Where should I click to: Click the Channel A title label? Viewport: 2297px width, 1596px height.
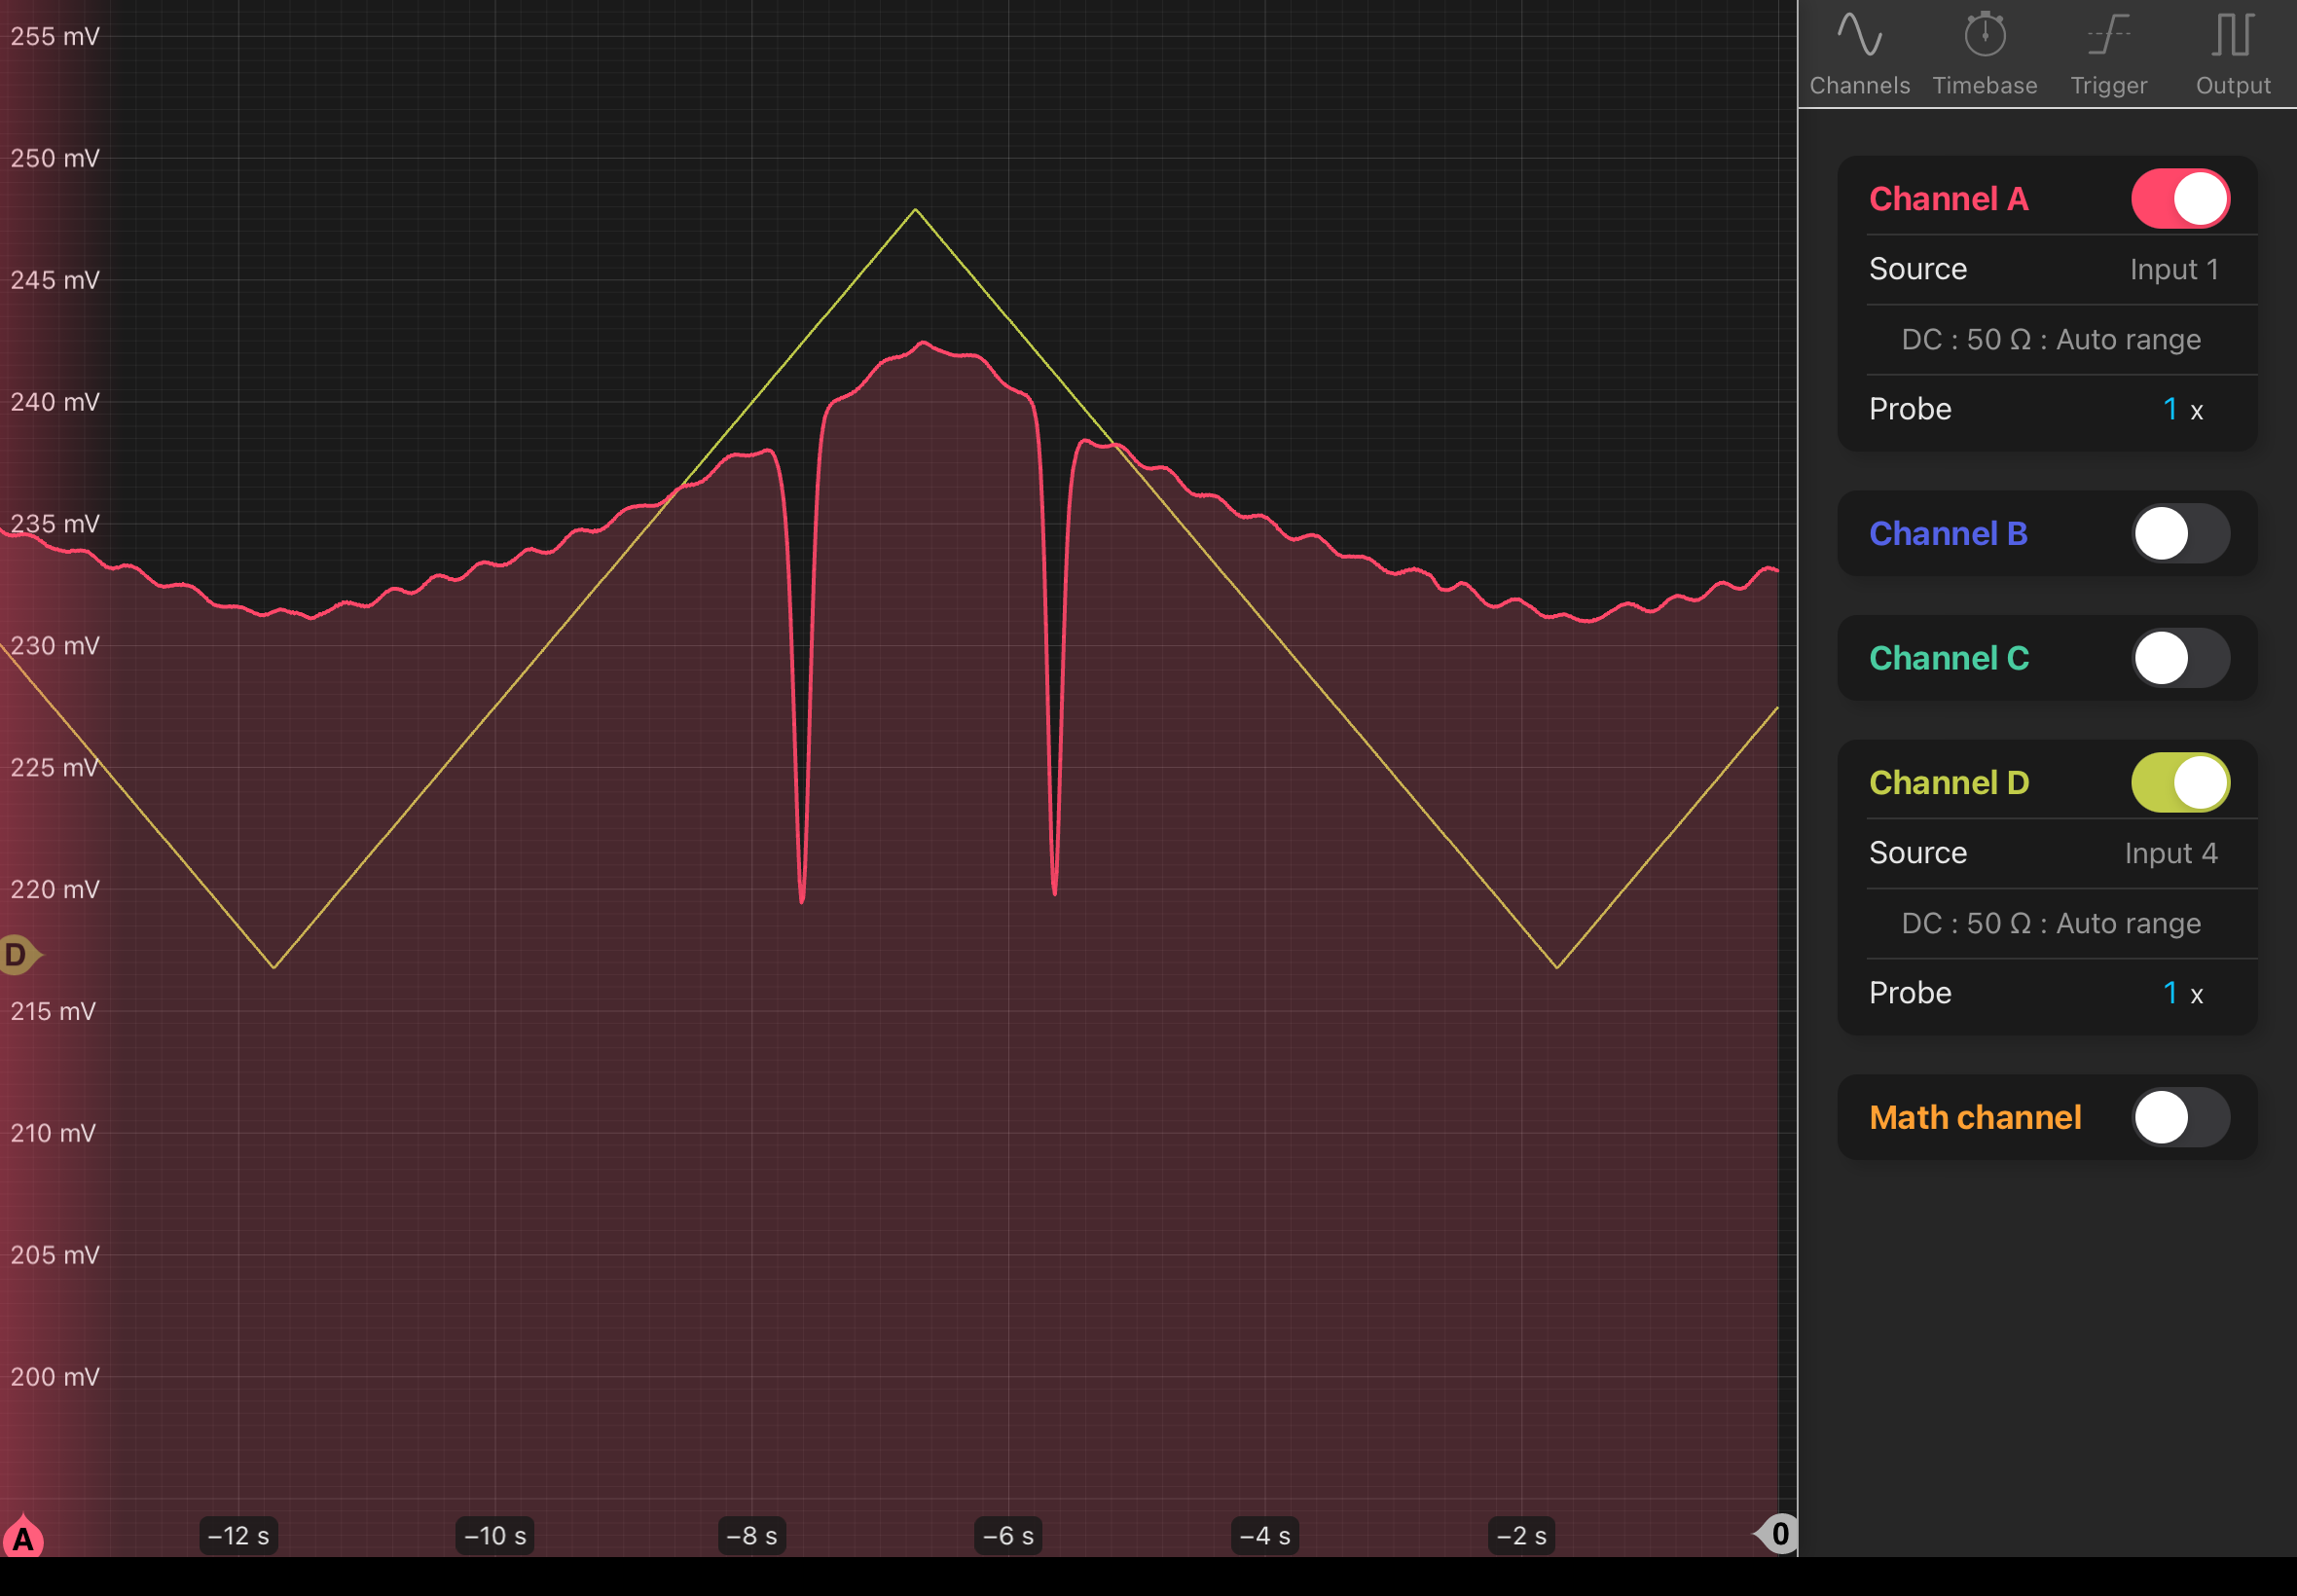click(x=1948, y=199)
